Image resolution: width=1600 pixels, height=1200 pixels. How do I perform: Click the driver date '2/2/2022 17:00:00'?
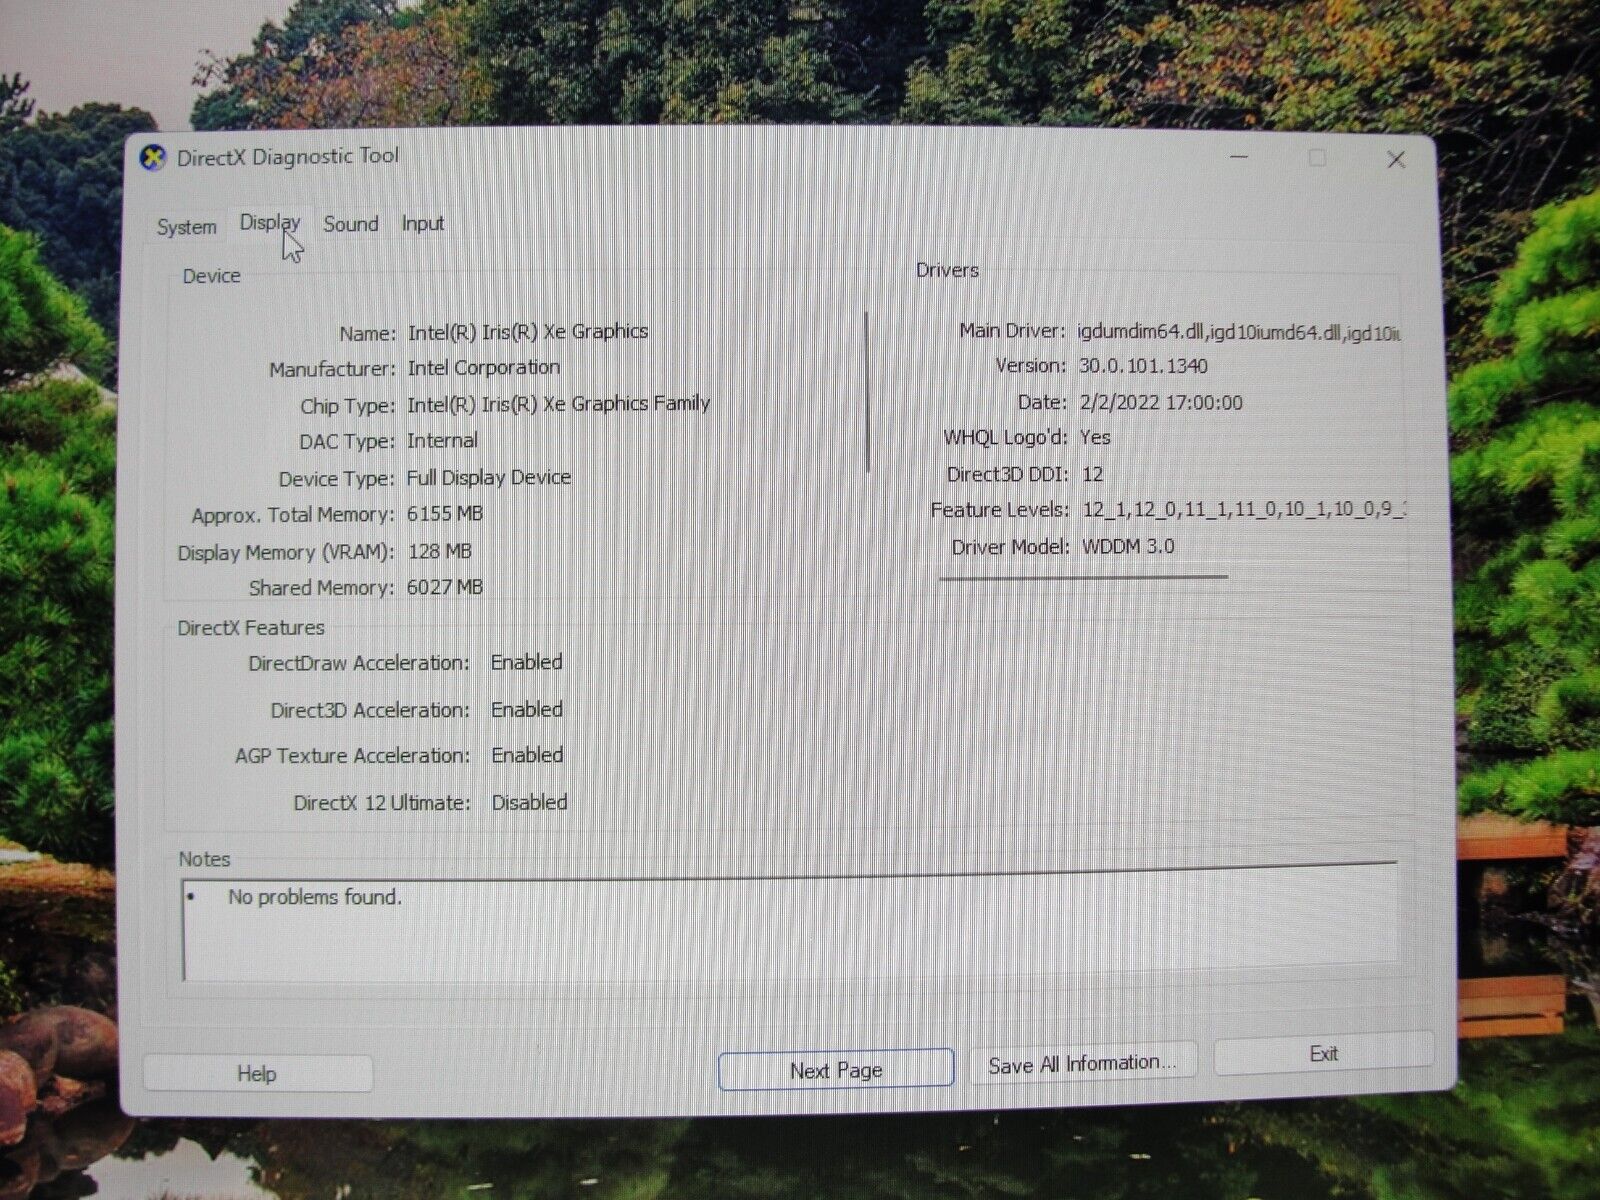pos(1161,403)
